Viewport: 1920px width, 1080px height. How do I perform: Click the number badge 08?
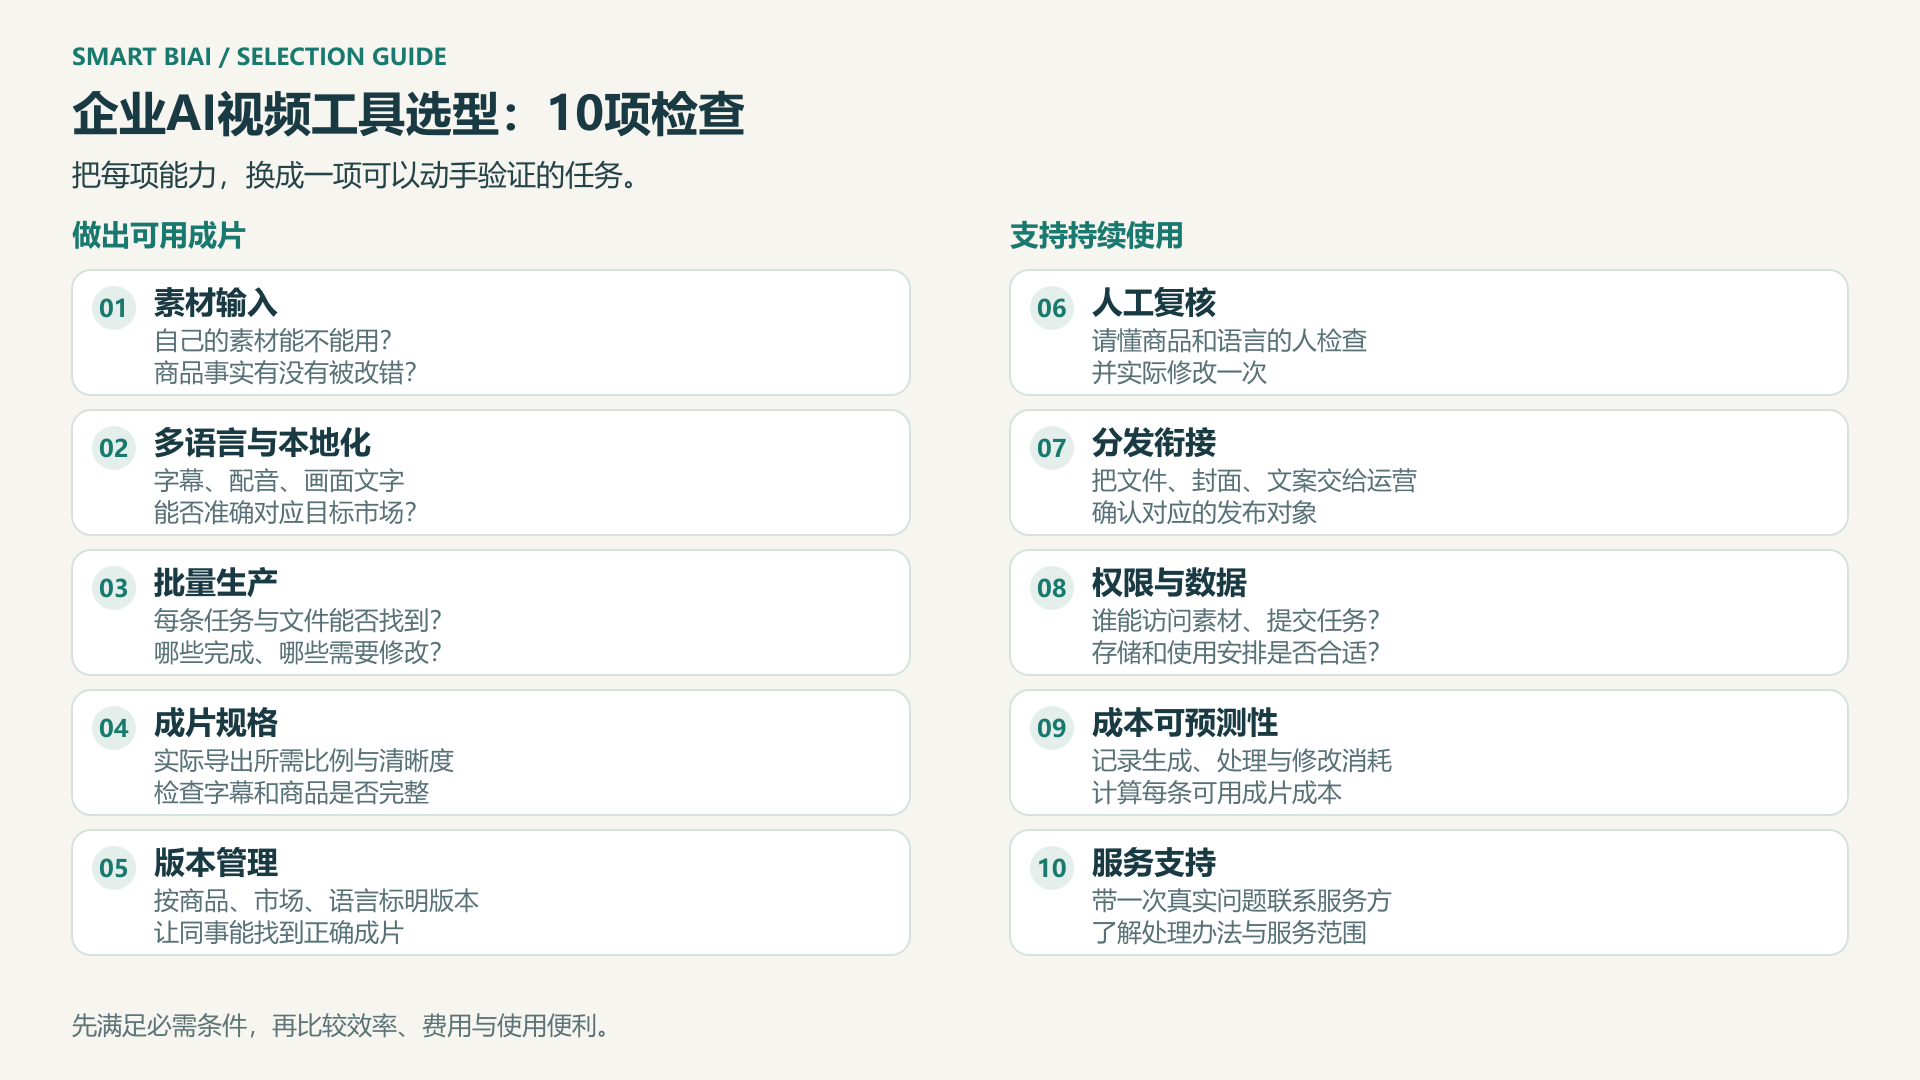(x=1052, y=588)
